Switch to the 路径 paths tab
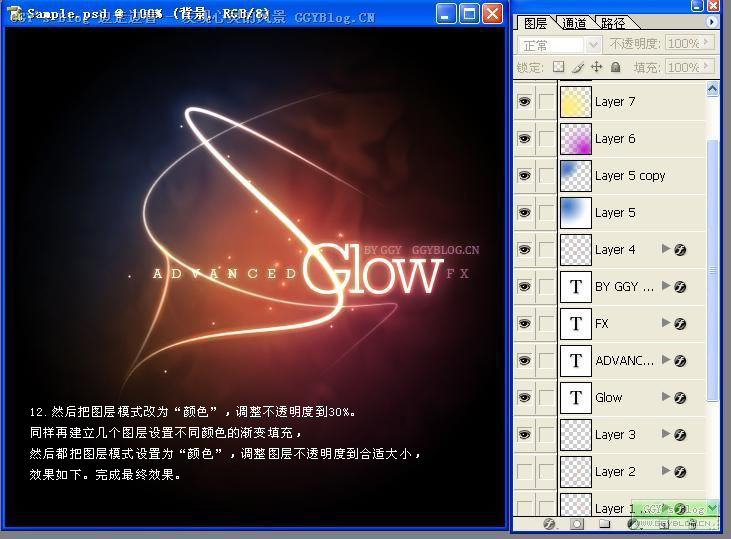The width and height of the screenshot is (731, 539). (613, 23)
